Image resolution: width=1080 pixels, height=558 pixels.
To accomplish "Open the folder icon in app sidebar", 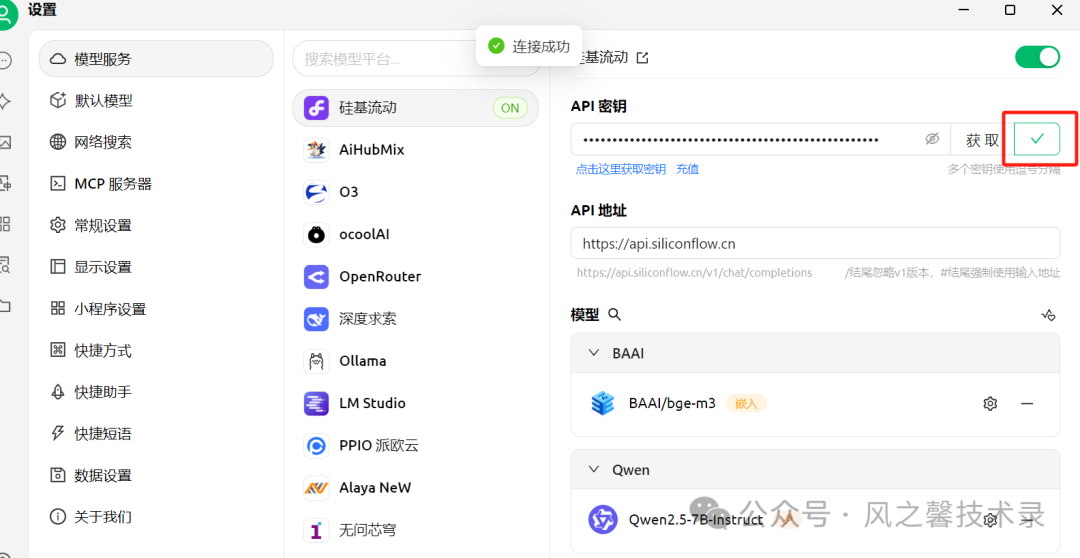I will (x=4, y=305).
